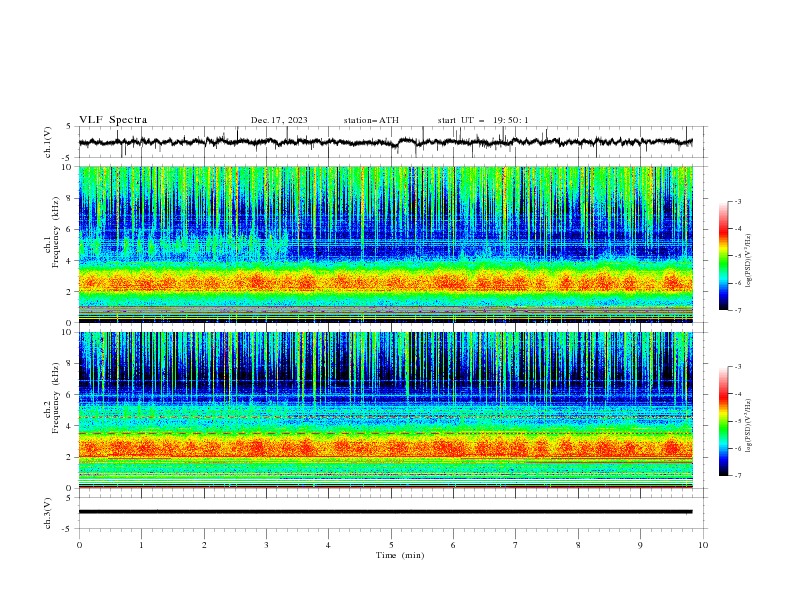Click the "ch.3(V)" axis label
Viewport: 792px width, 612px height.
coord(48,513)
